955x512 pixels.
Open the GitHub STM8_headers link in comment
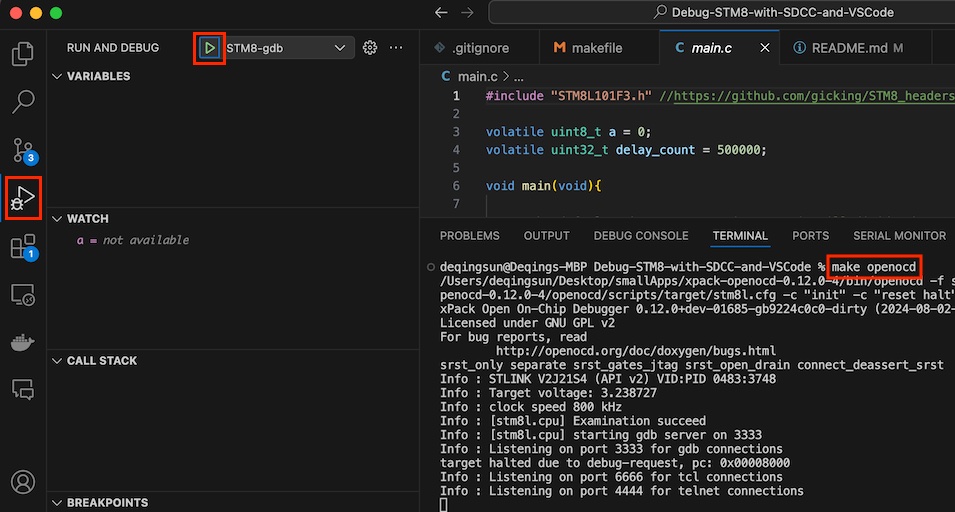pos(814,96)
